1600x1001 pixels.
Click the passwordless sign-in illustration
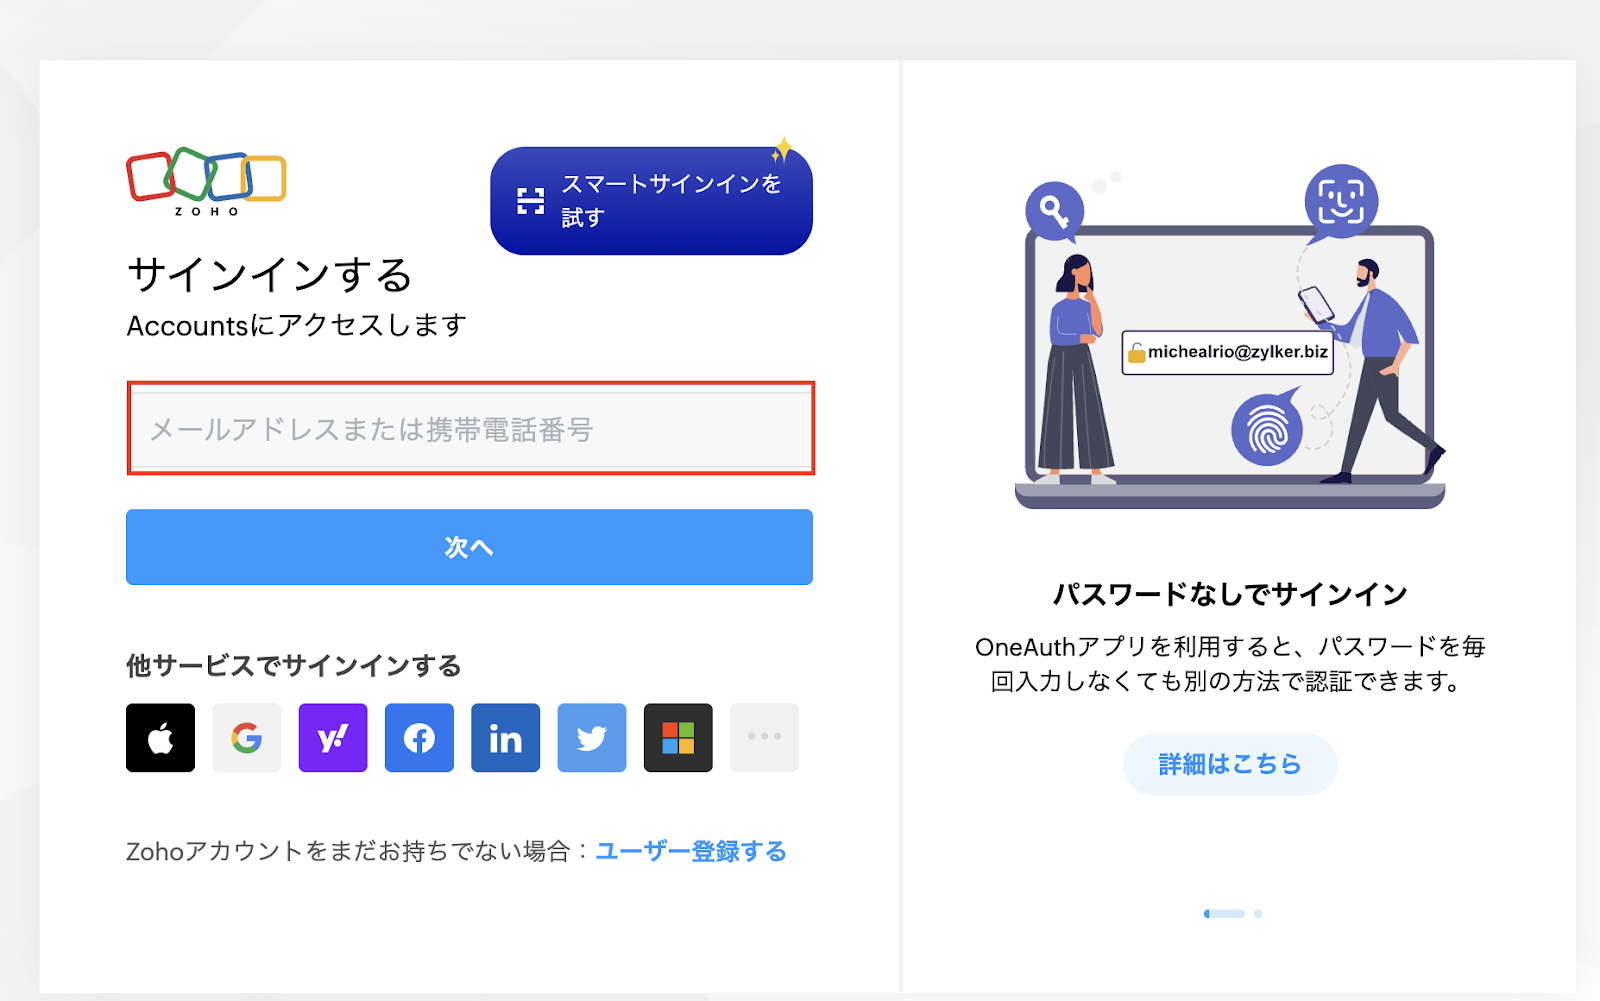click(1230, 336)
